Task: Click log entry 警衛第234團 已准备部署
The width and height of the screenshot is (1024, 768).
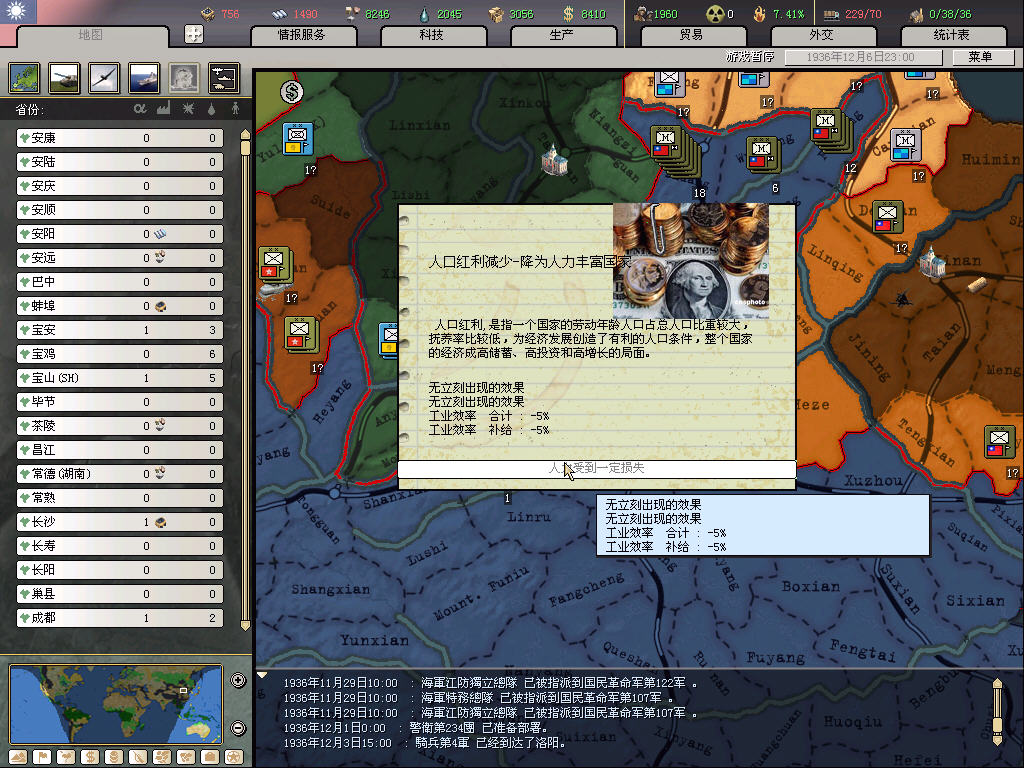Action: click(415, 728)
